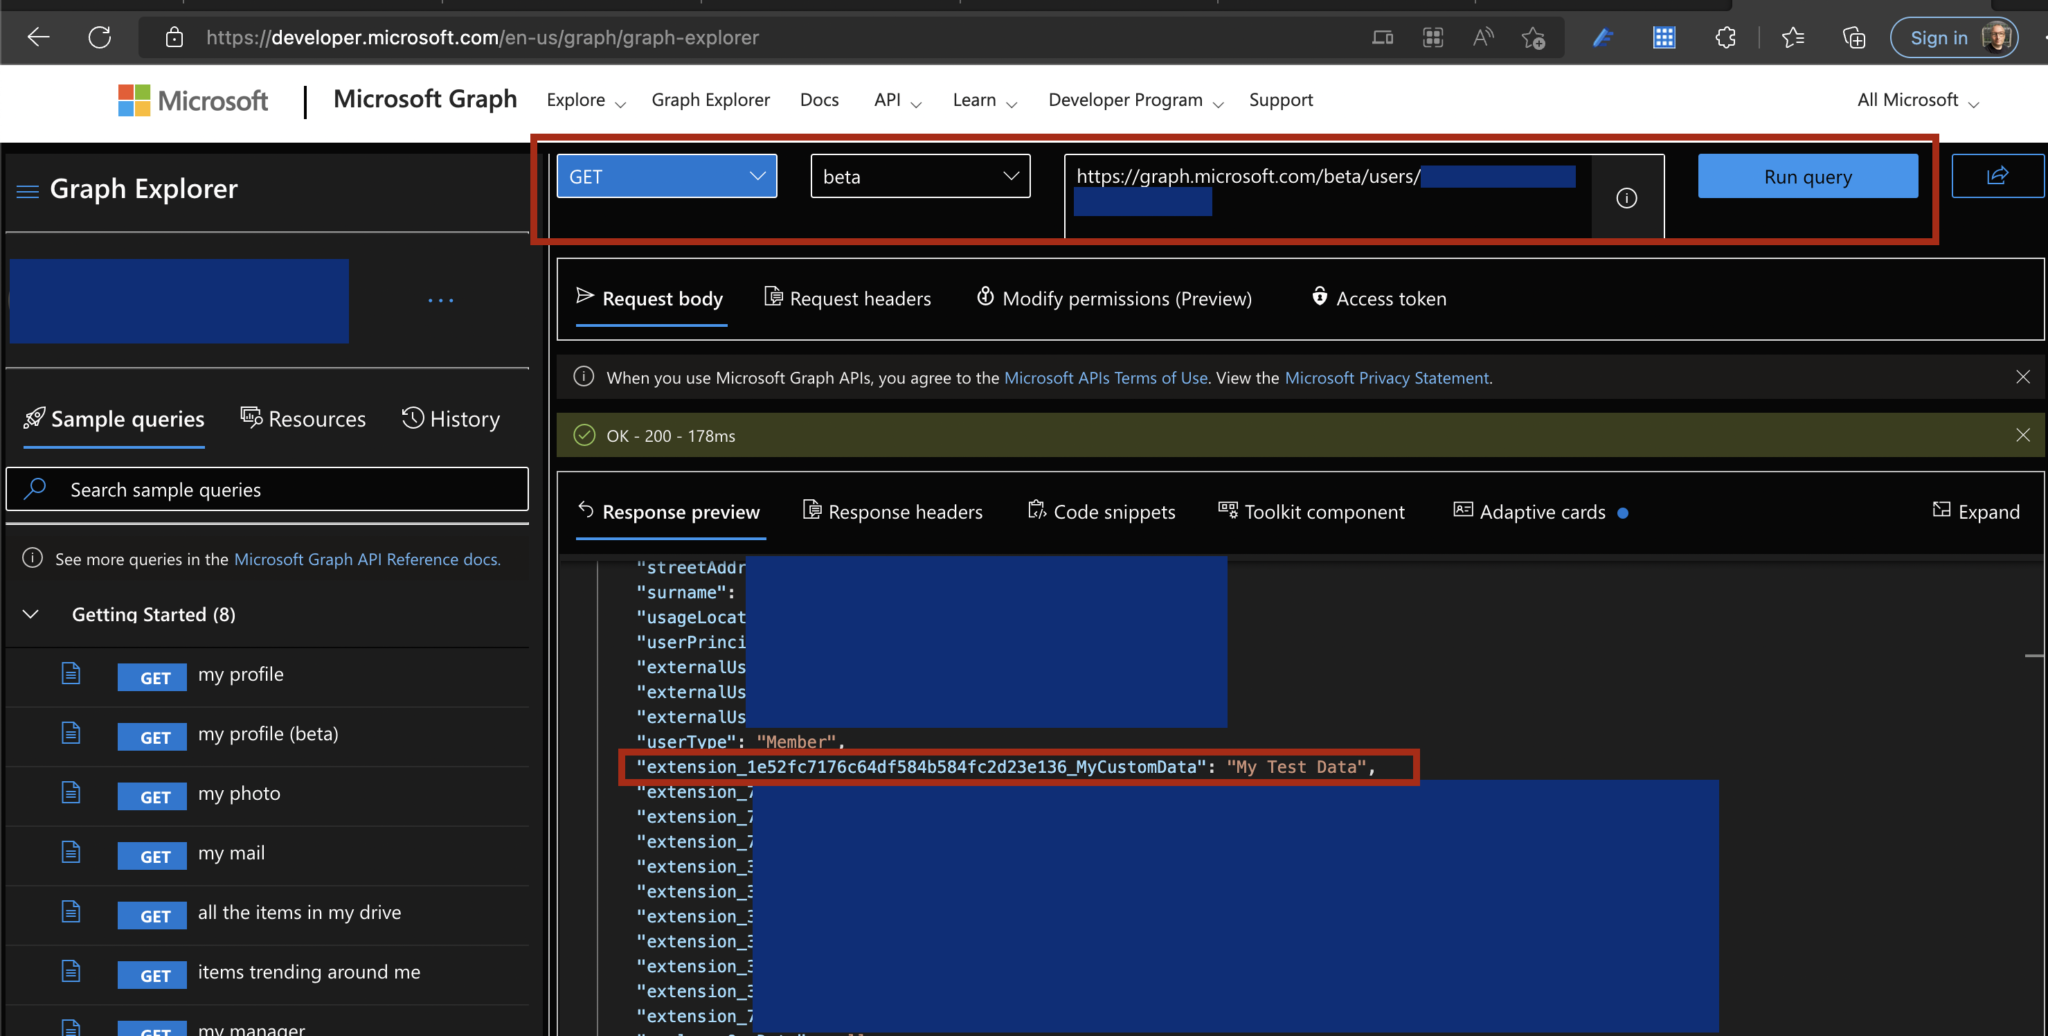Open the Microsoft Graph API Reference docs link
The width and height of the screenshot is (2048, 1036).
point(366,559)
